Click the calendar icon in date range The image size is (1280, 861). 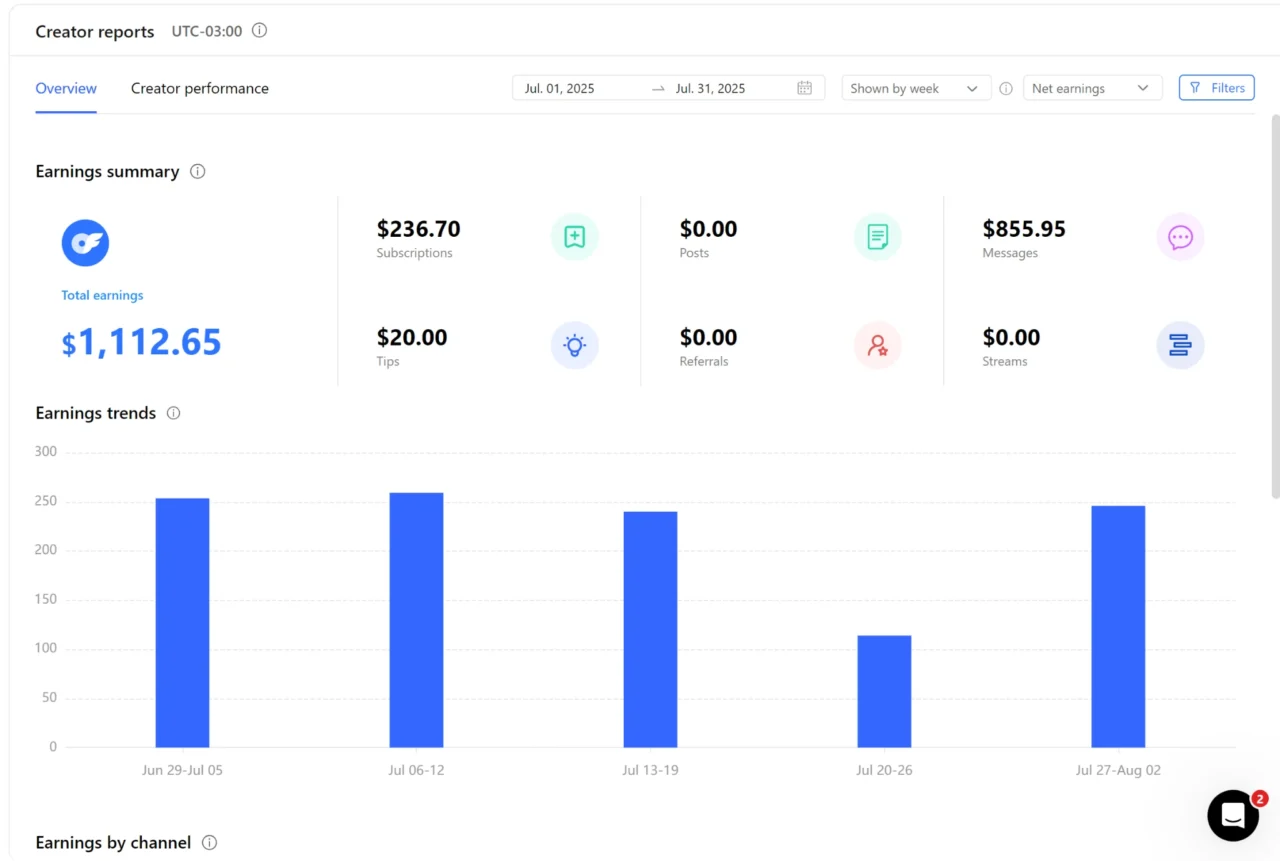click(804, 88)
